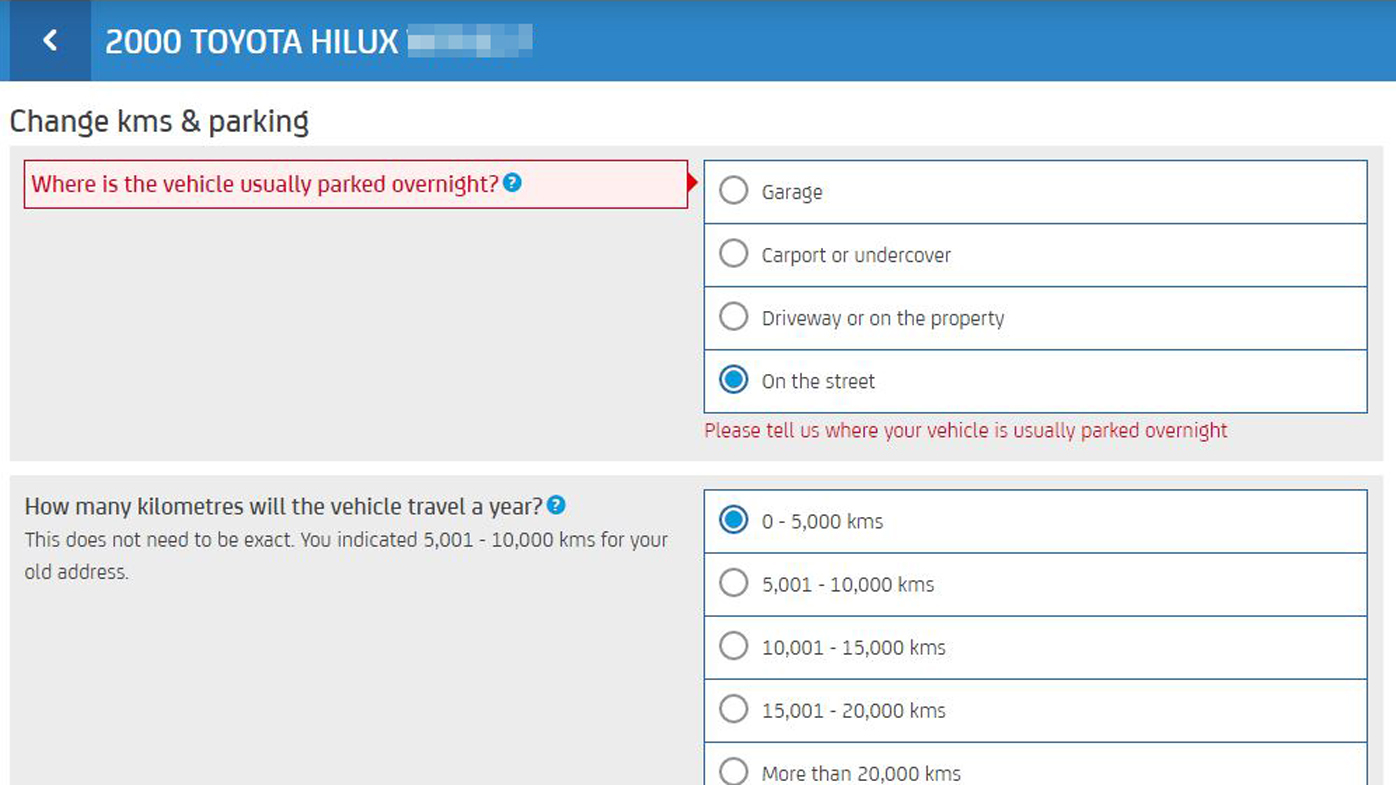This screenshot has width=1396, height=785.
Task: Open the help icon beside parked overnight question
Action: point(512,183)
